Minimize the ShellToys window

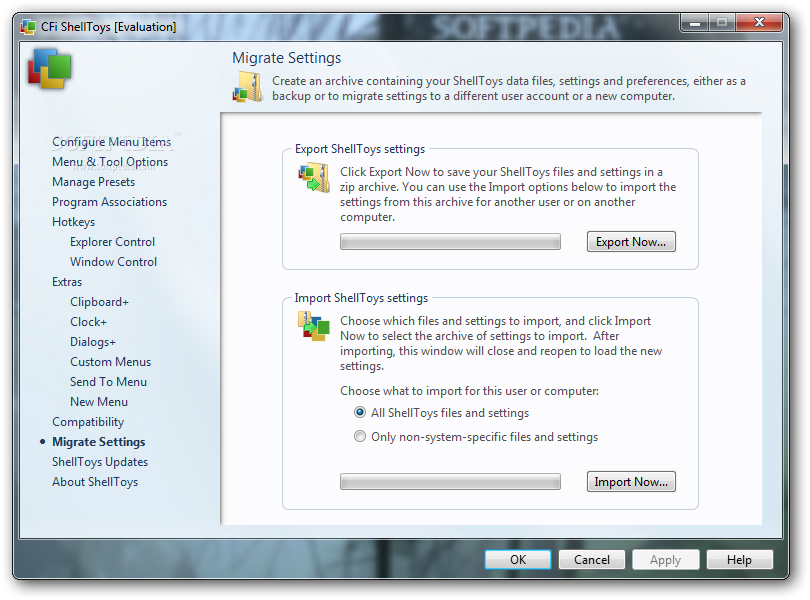tap(695, 23)
